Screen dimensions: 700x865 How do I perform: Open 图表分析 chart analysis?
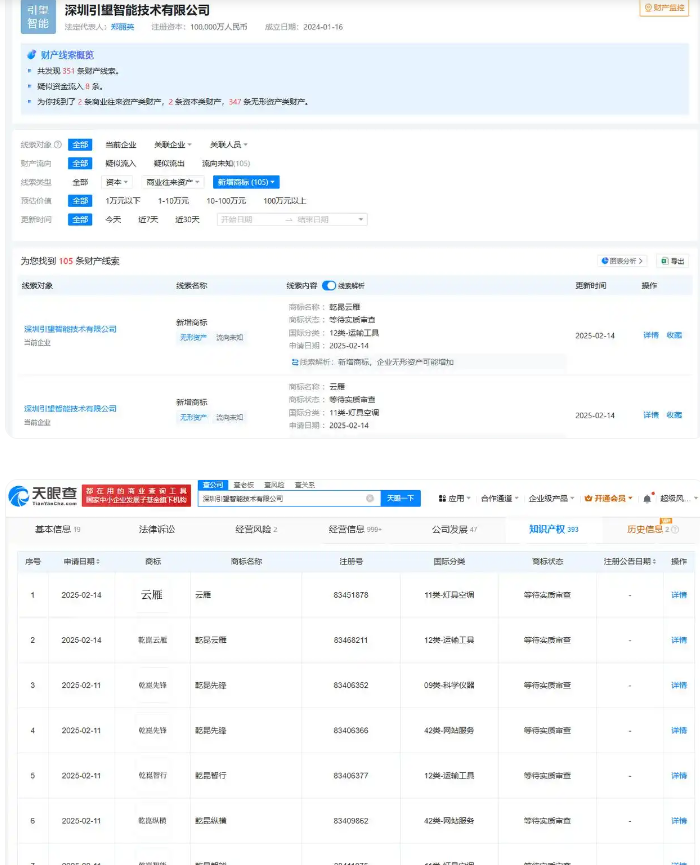(623, 261)
